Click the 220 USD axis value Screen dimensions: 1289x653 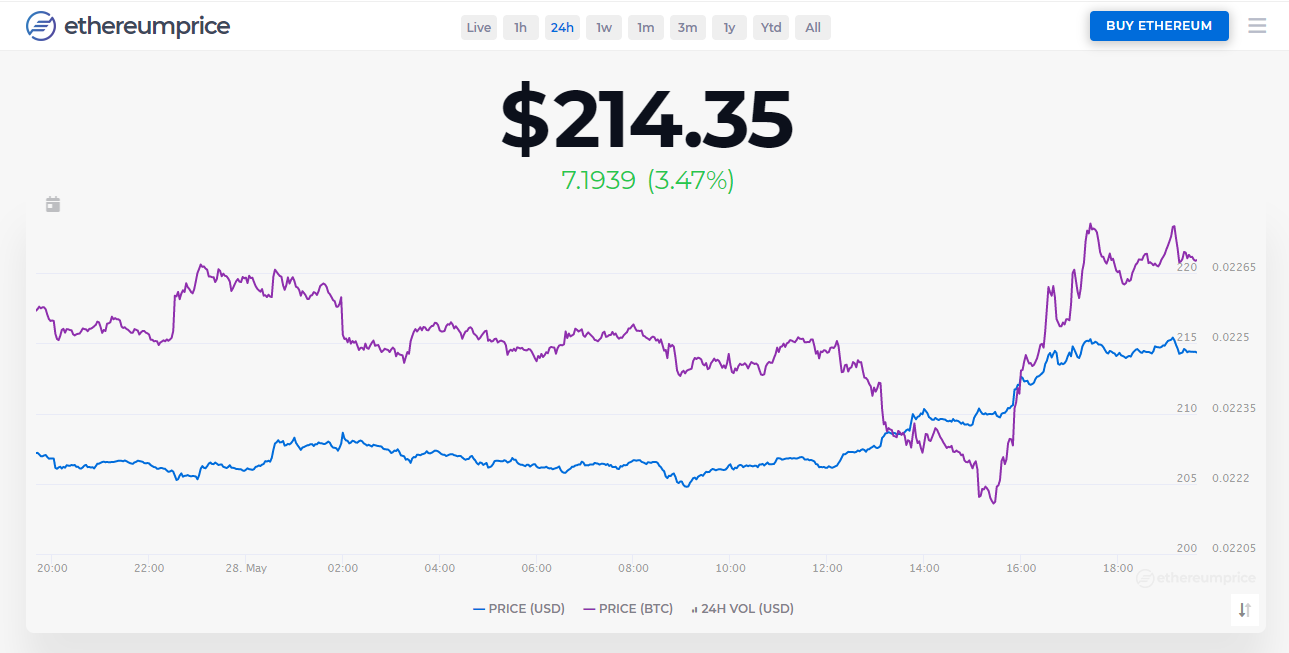tap(1187, 267)
